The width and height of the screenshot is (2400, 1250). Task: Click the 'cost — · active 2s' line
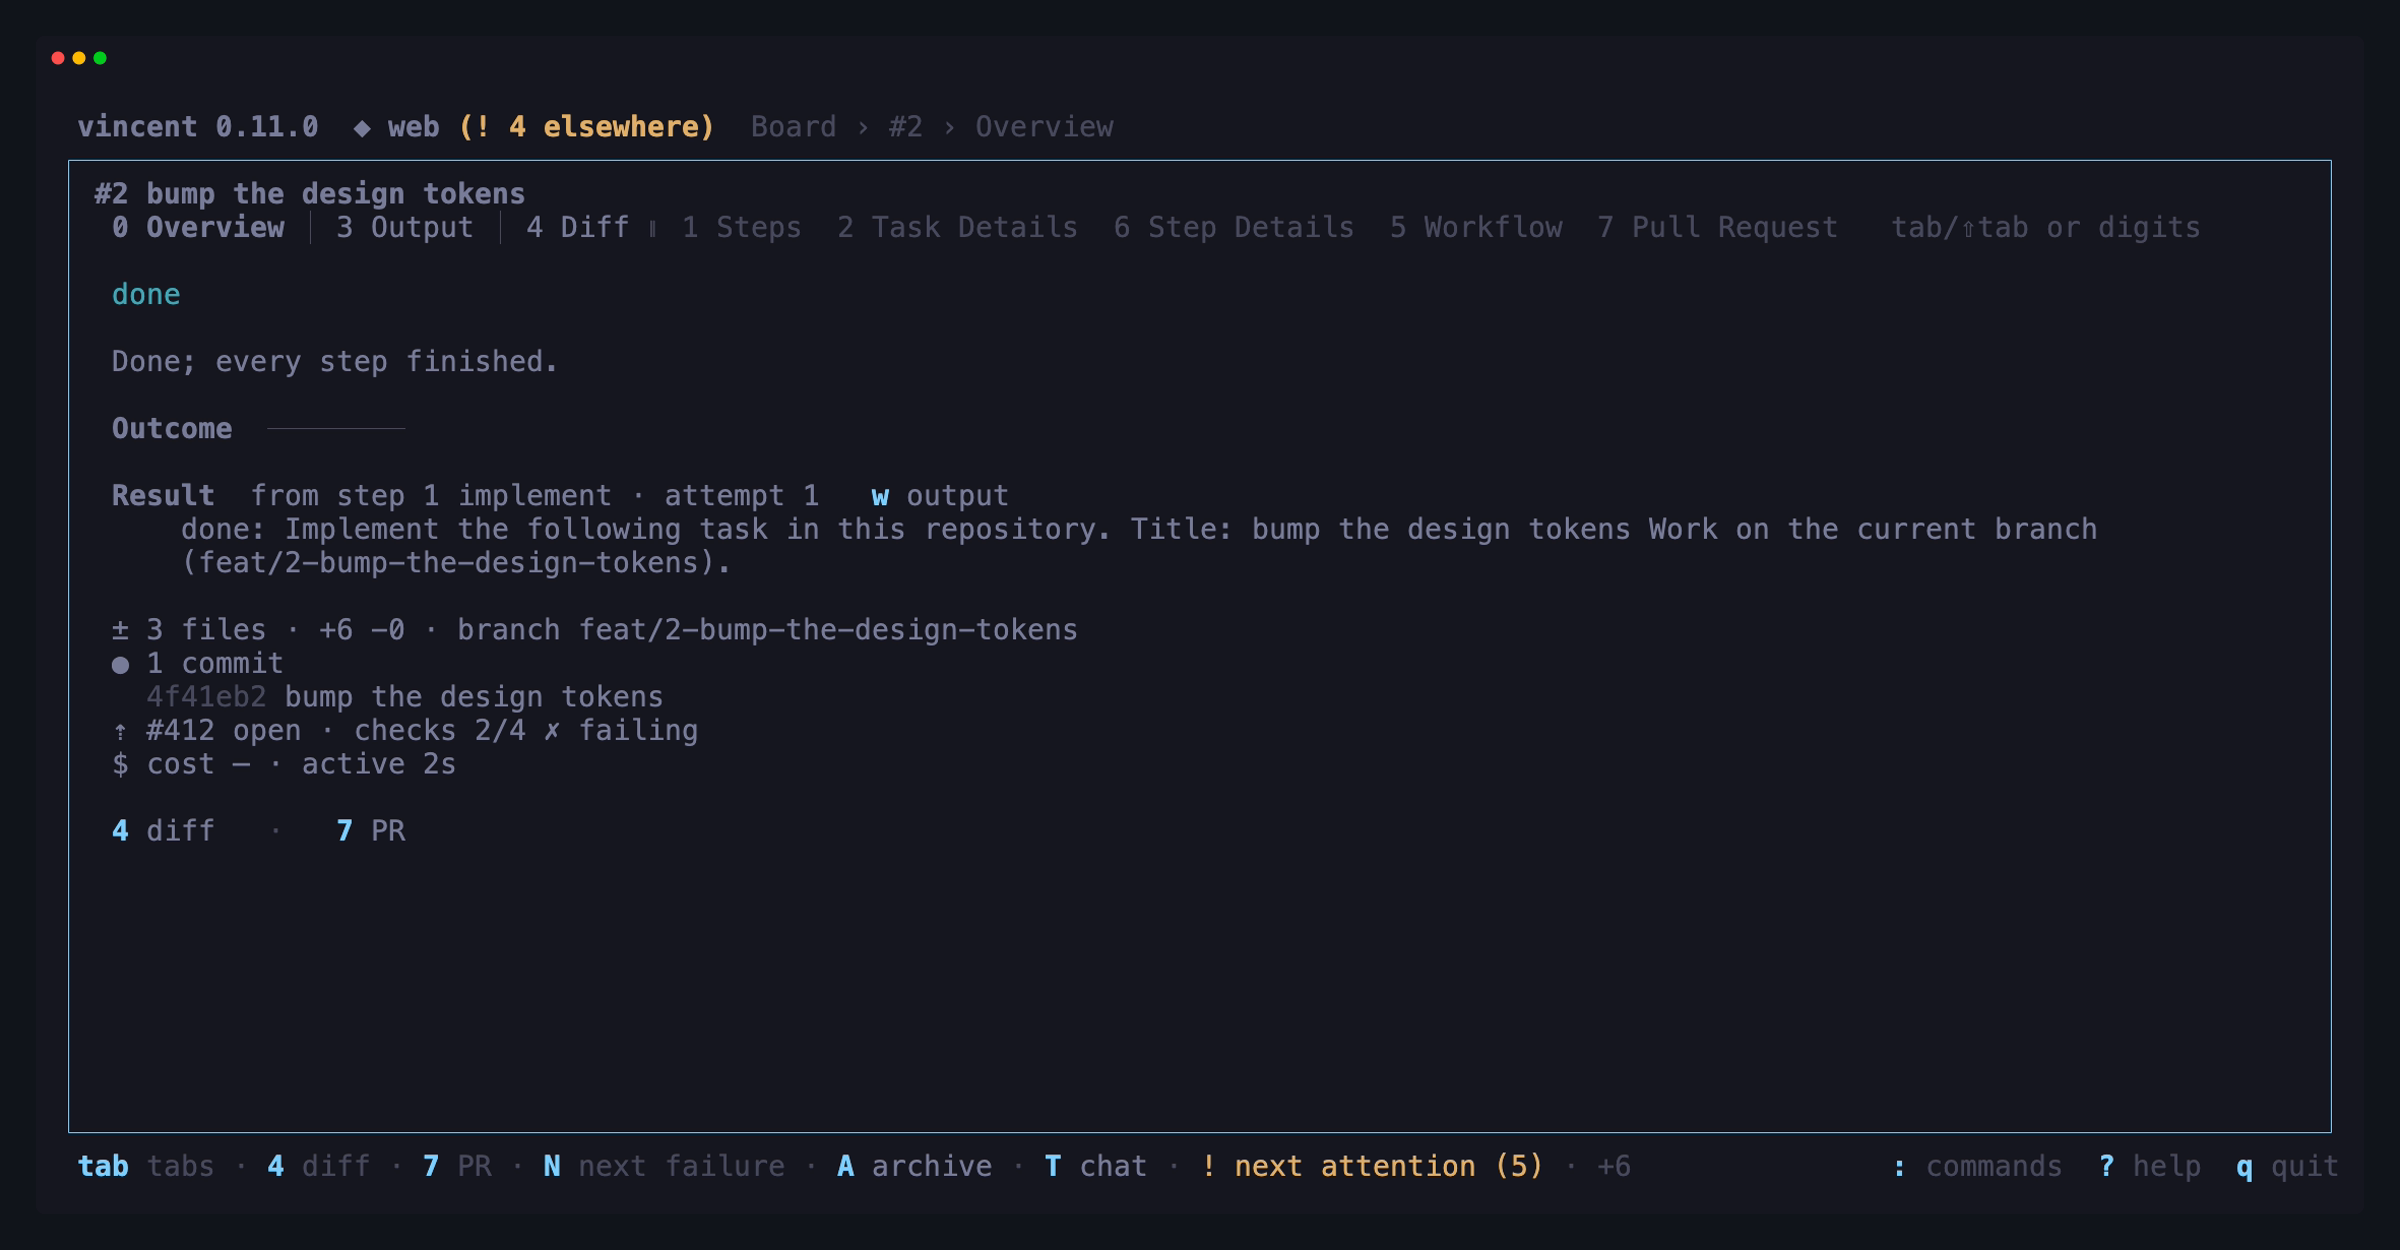pyautogui.click(x=284, y=765)
